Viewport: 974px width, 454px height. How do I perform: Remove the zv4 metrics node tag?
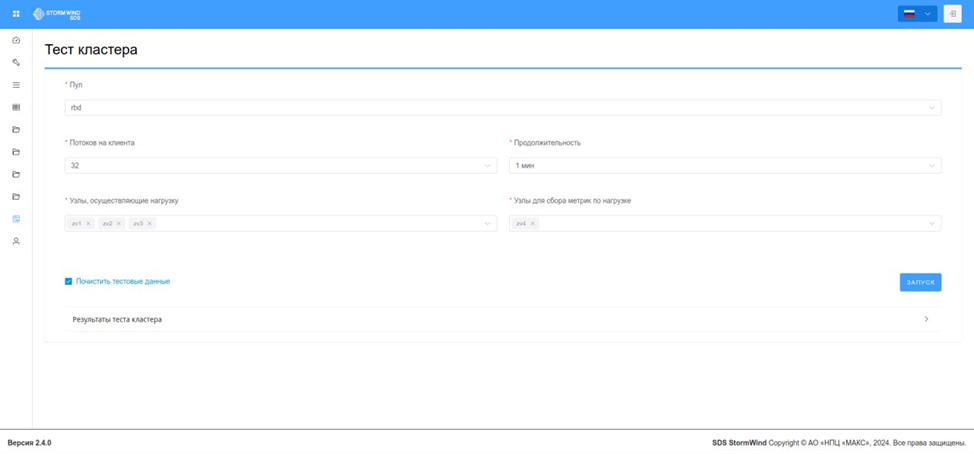point(532,224)
